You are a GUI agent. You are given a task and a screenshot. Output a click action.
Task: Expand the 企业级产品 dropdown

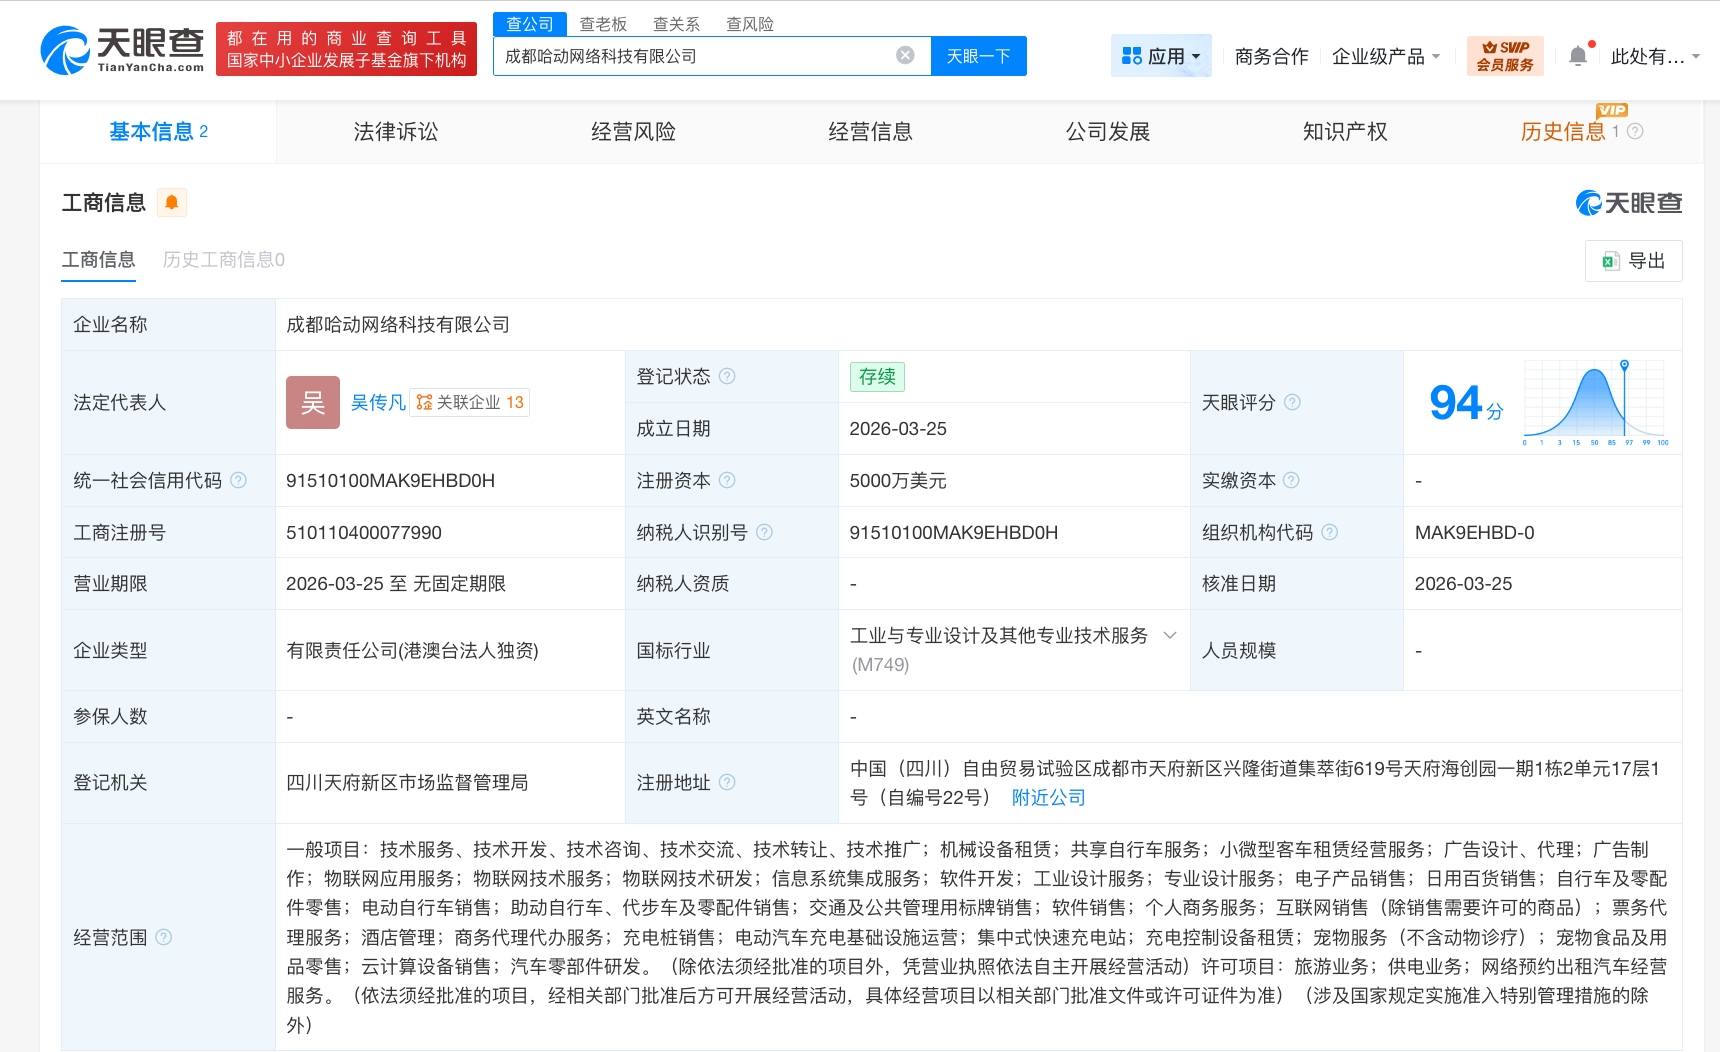coord(1385,56)
